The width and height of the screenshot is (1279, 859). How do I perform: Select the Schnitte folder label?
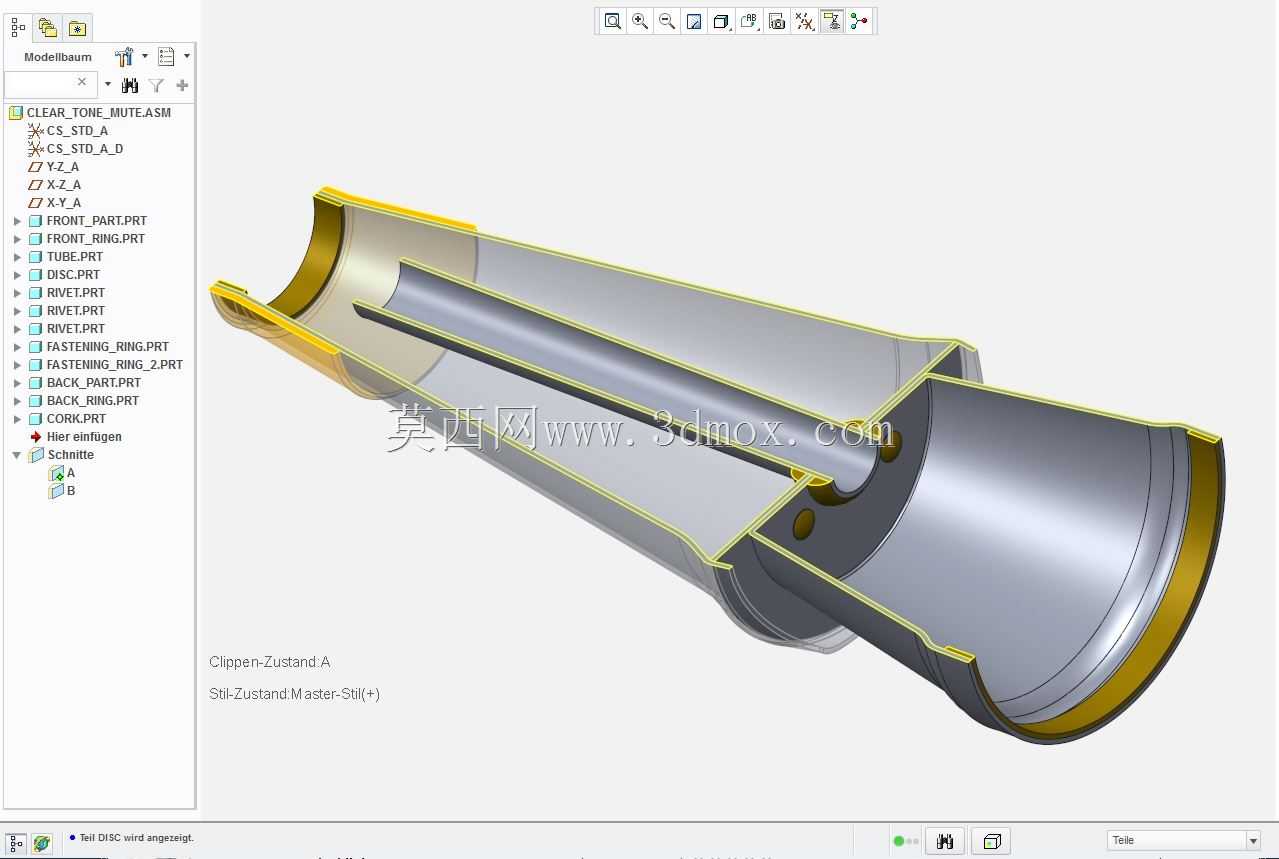[x=71, y=455]
